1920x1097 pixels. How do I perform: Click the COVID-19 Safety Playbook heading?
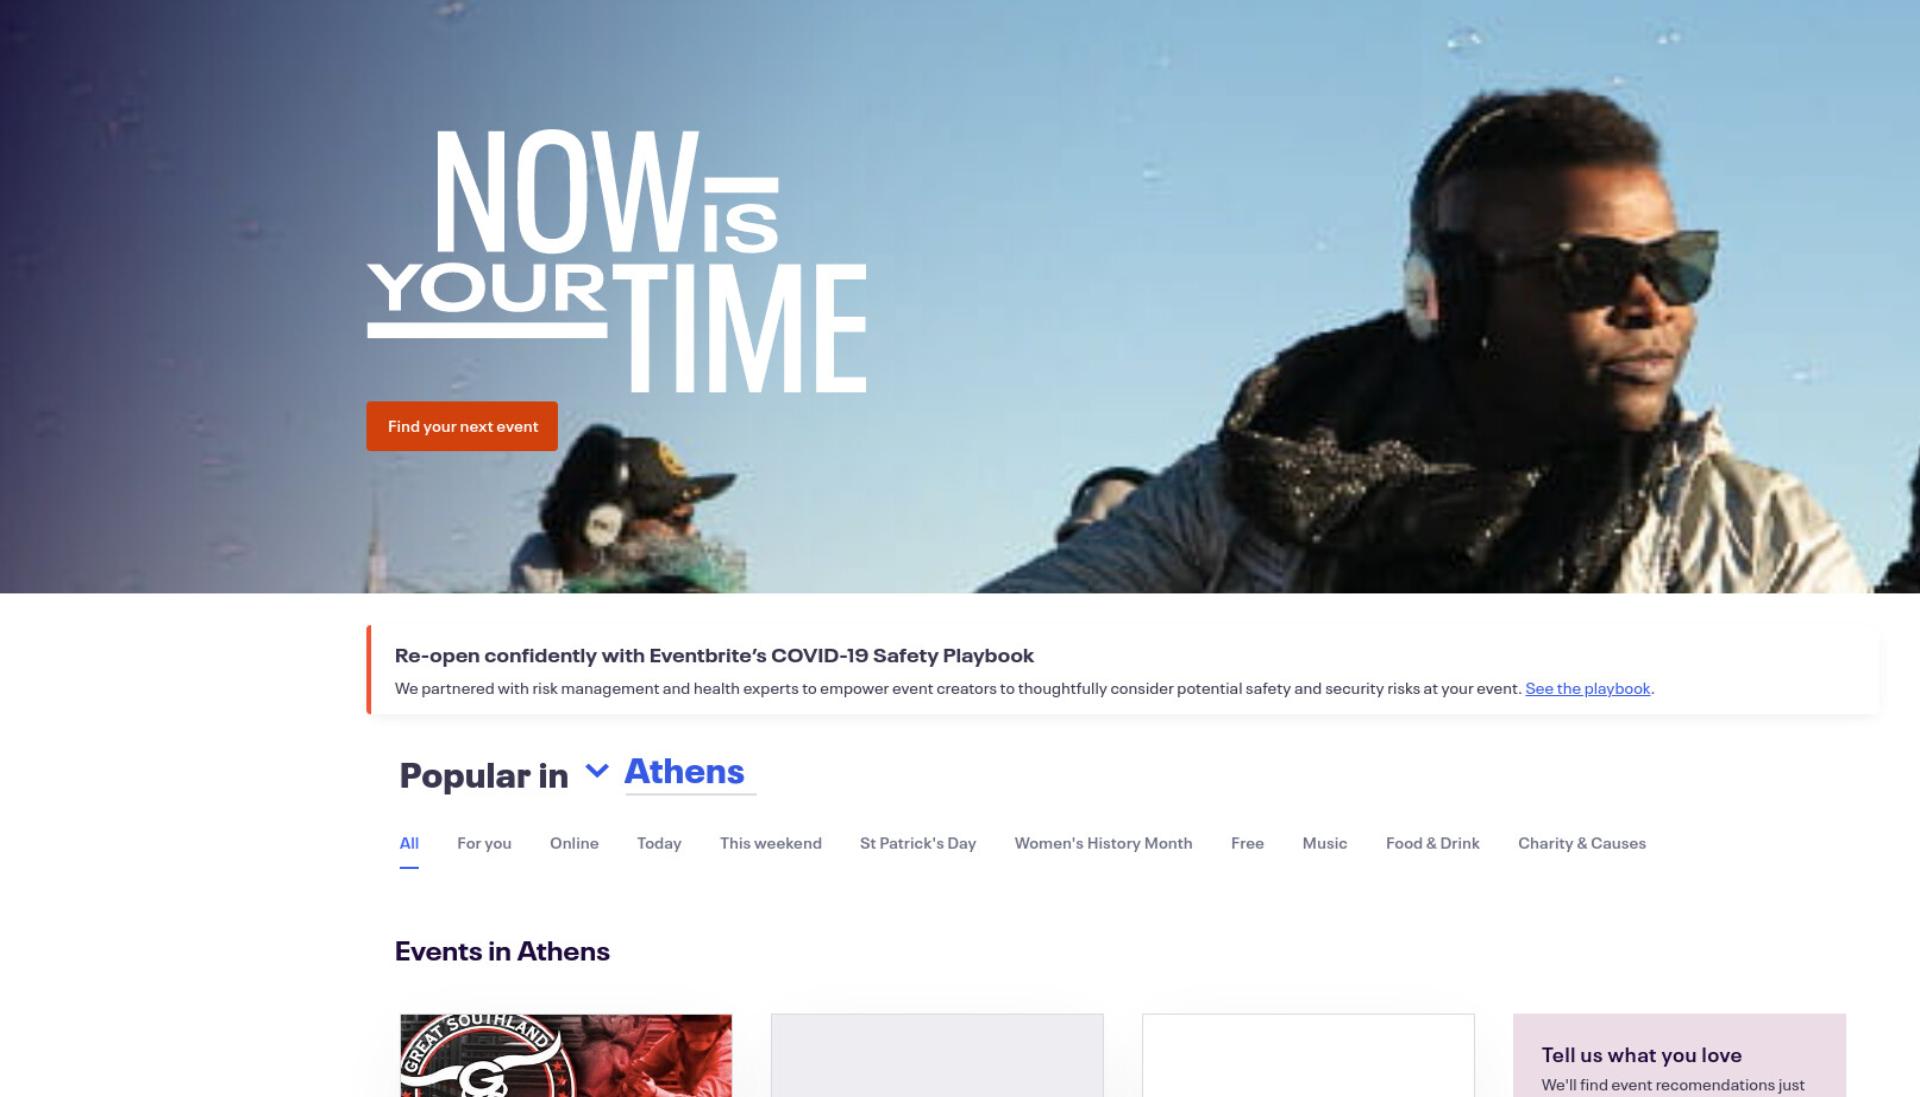[x=714, y=655]
